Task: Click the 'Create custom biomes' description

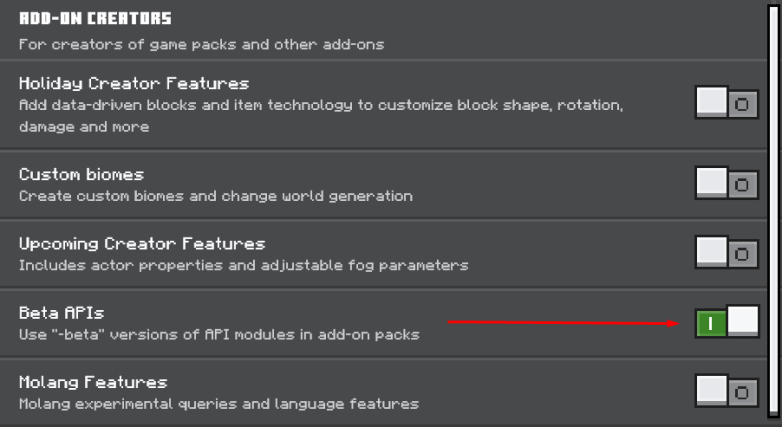Action: click(x=215, y=196)
